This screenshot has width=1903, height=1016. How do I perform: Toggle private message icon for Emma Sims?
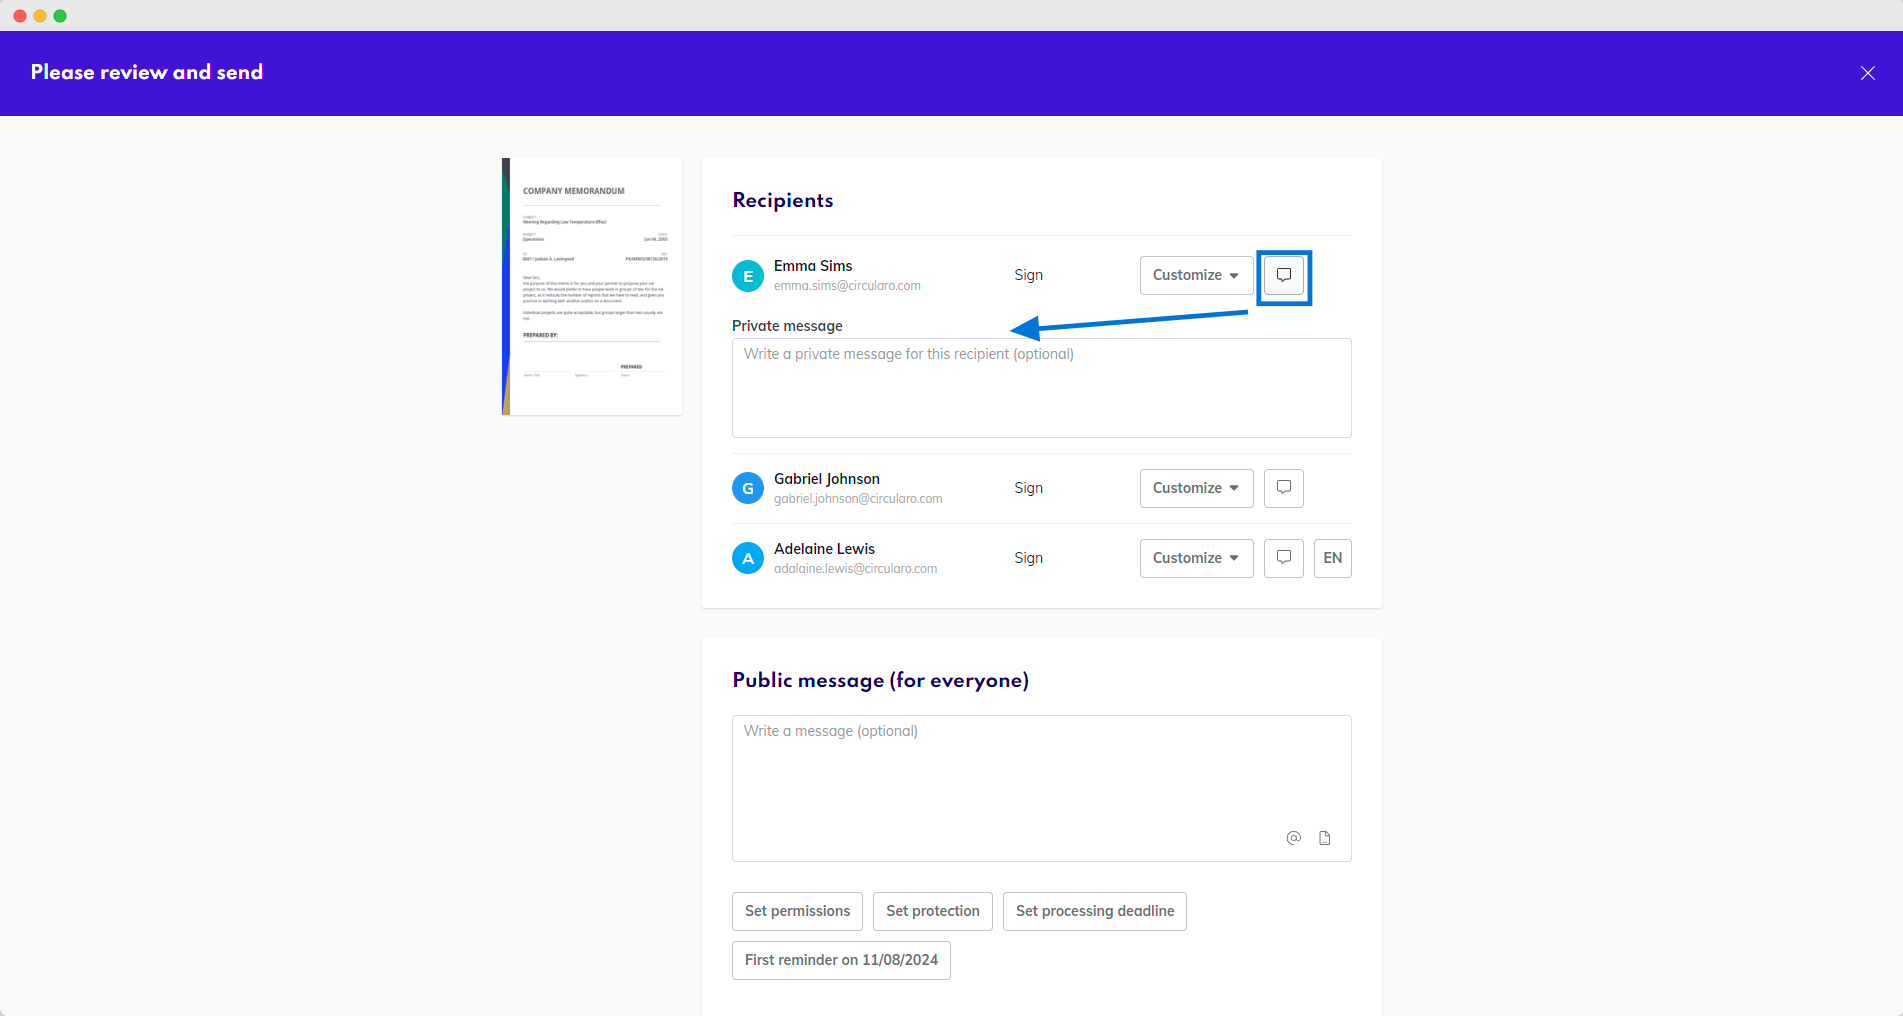pyautogui.click(x=1283, y=276)
